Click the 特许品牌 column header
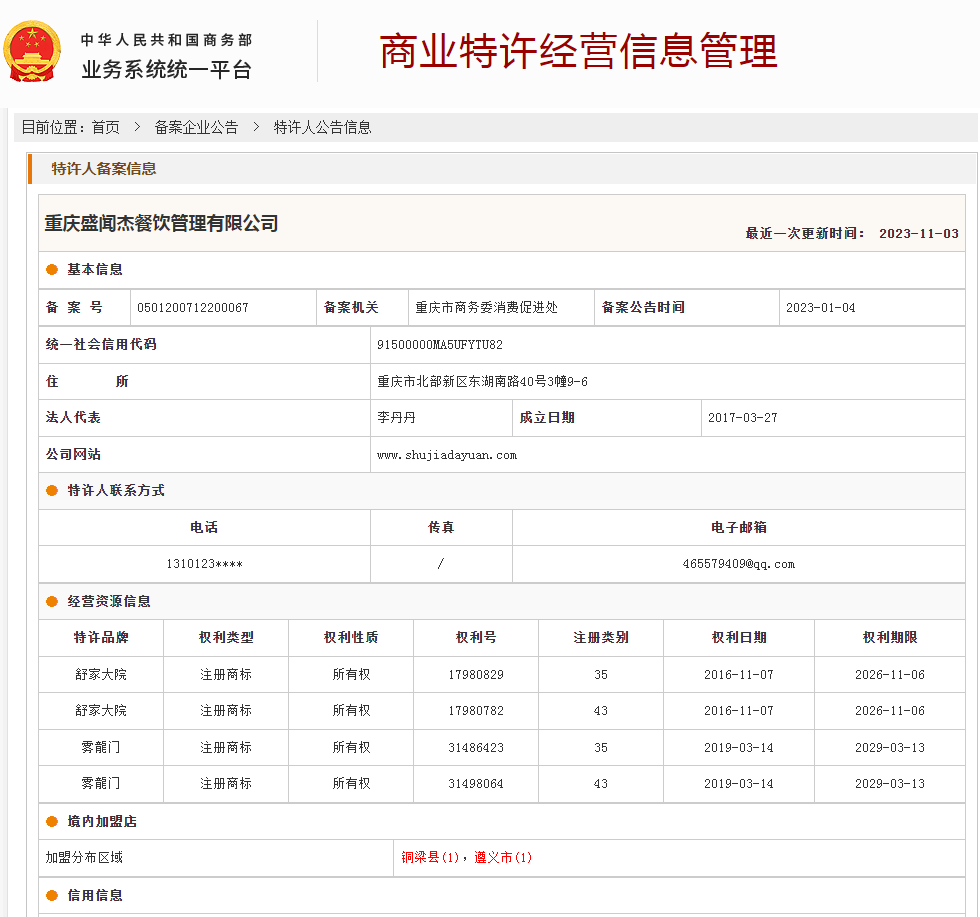Viewport: 980px width, 917px height. pos(101,638)
